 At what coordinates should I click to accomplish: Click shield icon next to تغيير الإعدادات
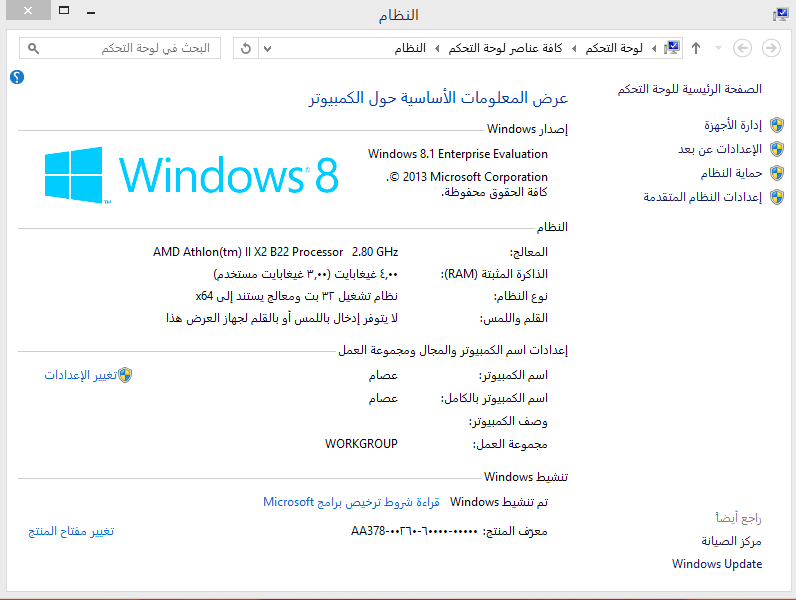pos(125,375)
